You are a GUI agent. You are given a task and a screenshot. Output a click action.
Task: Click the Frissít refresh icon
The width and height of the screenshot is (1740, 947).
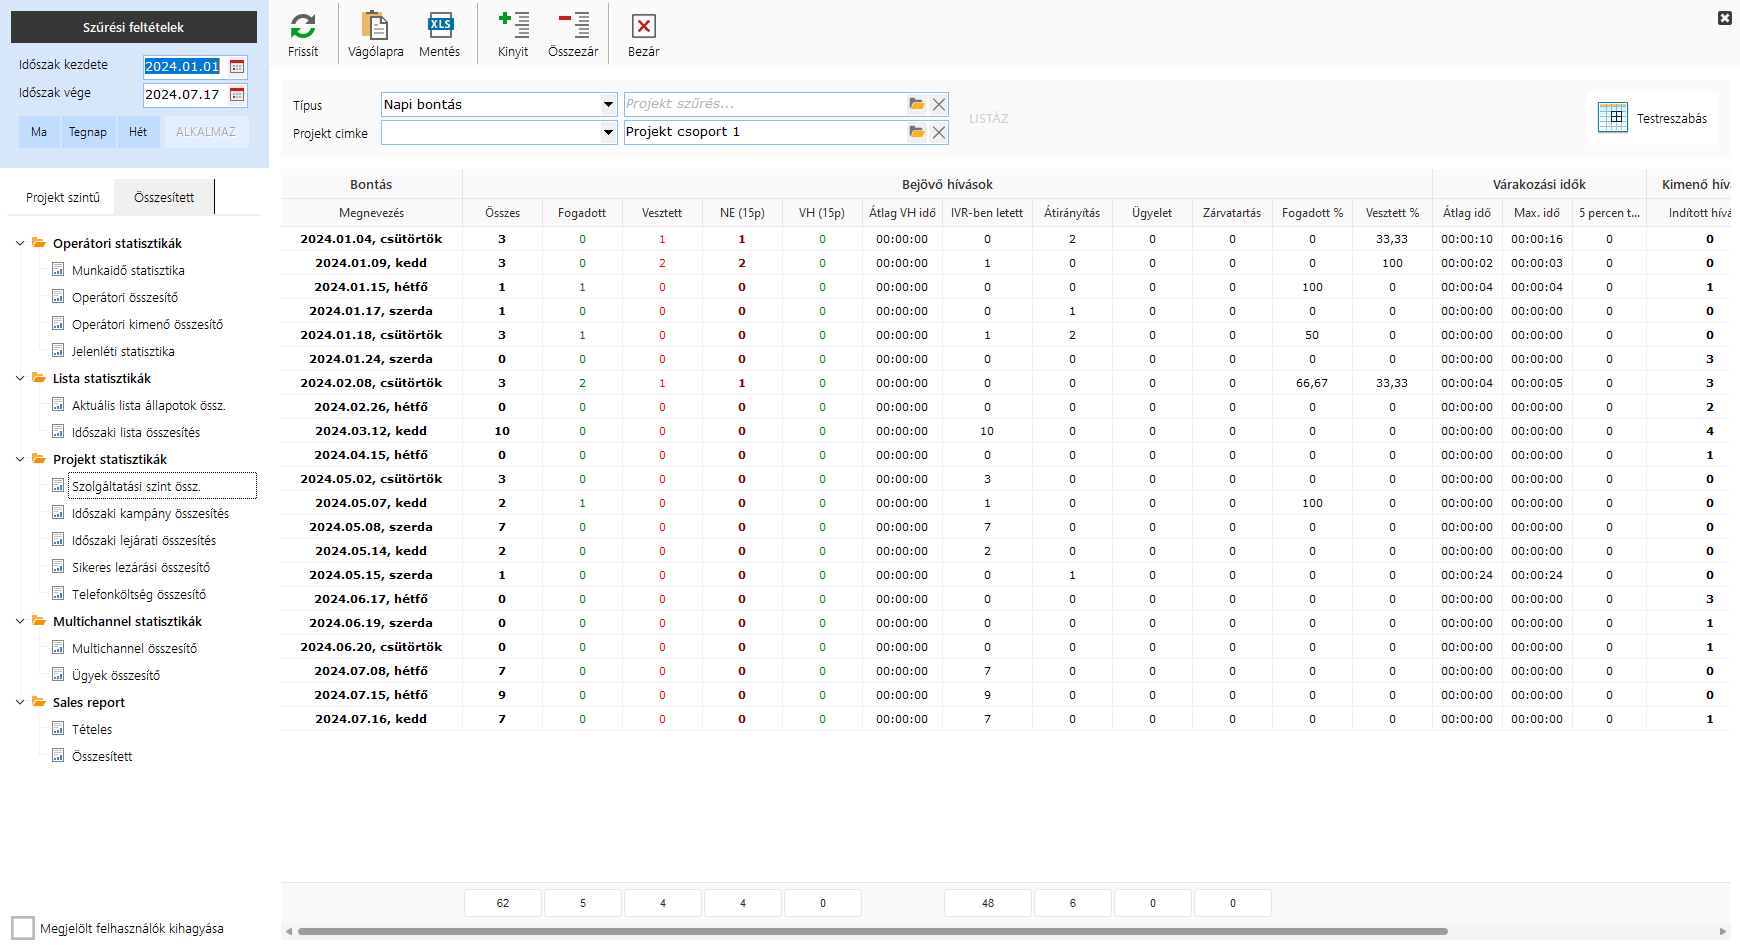click(303, 27)
